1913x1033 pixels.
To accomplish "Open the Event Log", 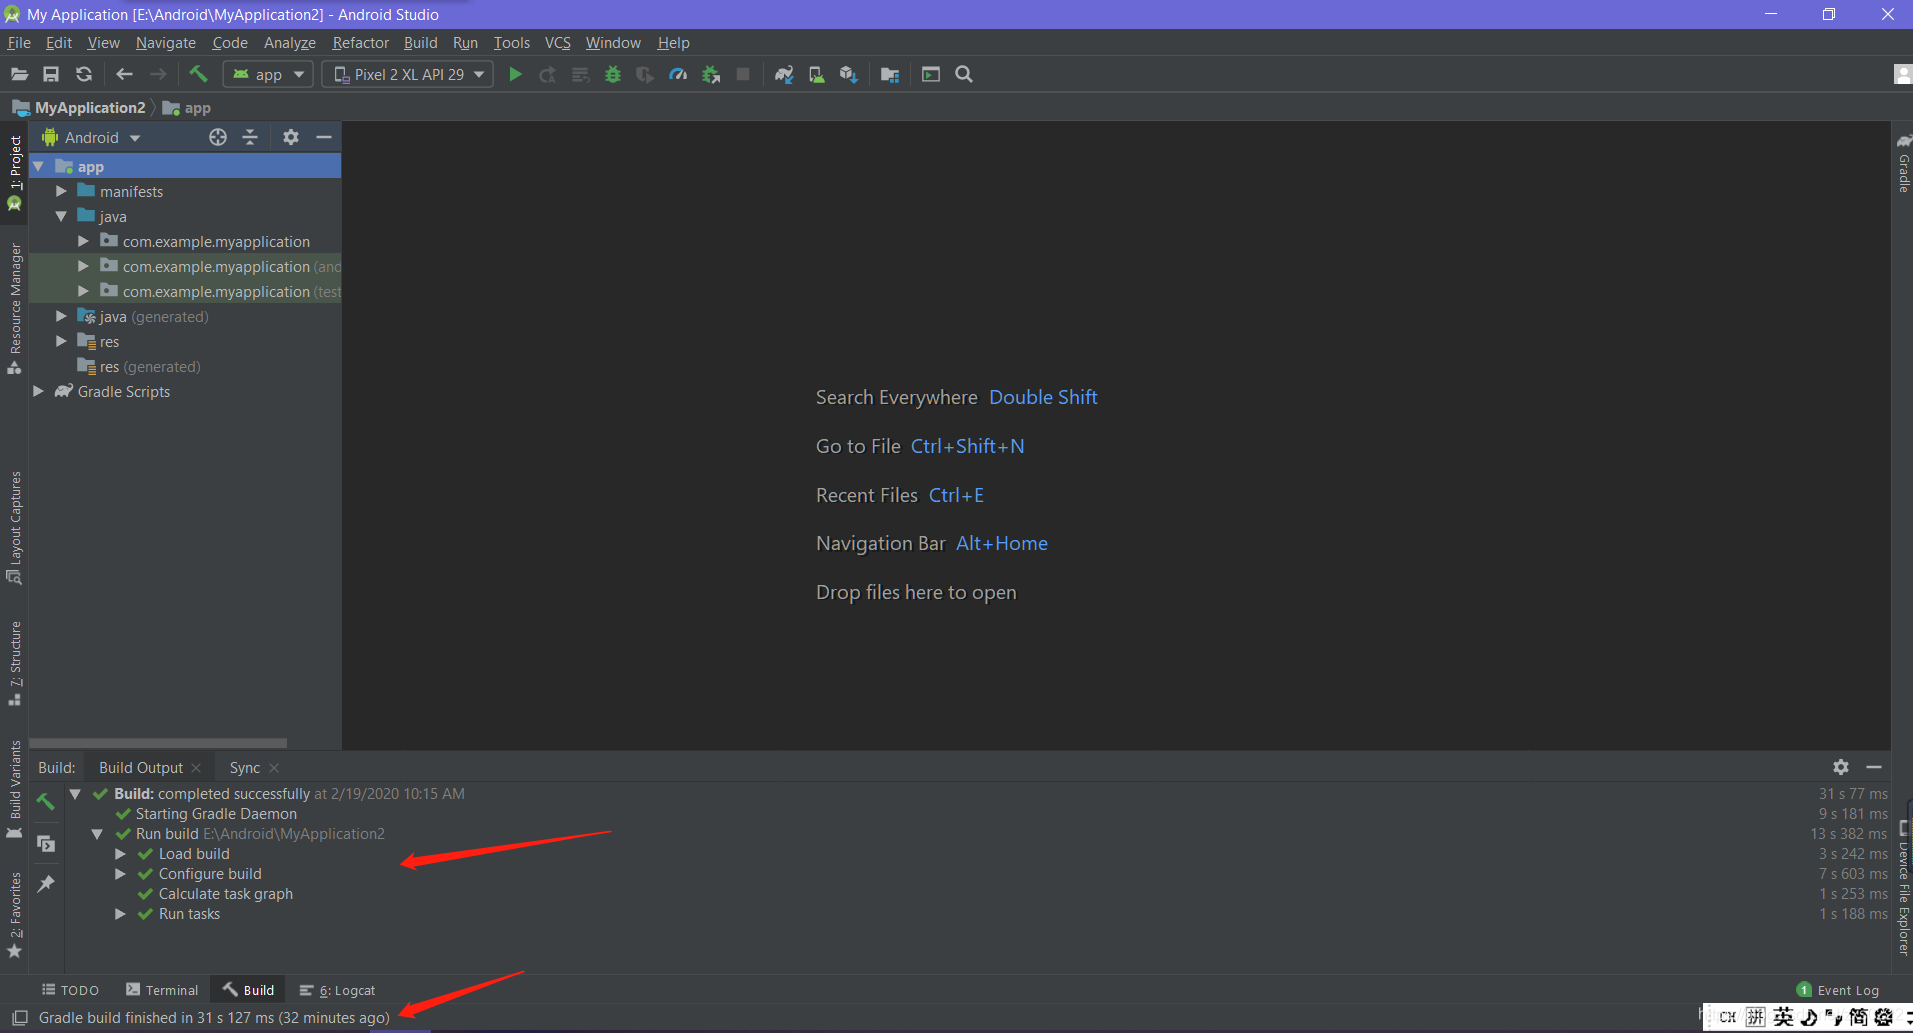I will [1846, 989].
